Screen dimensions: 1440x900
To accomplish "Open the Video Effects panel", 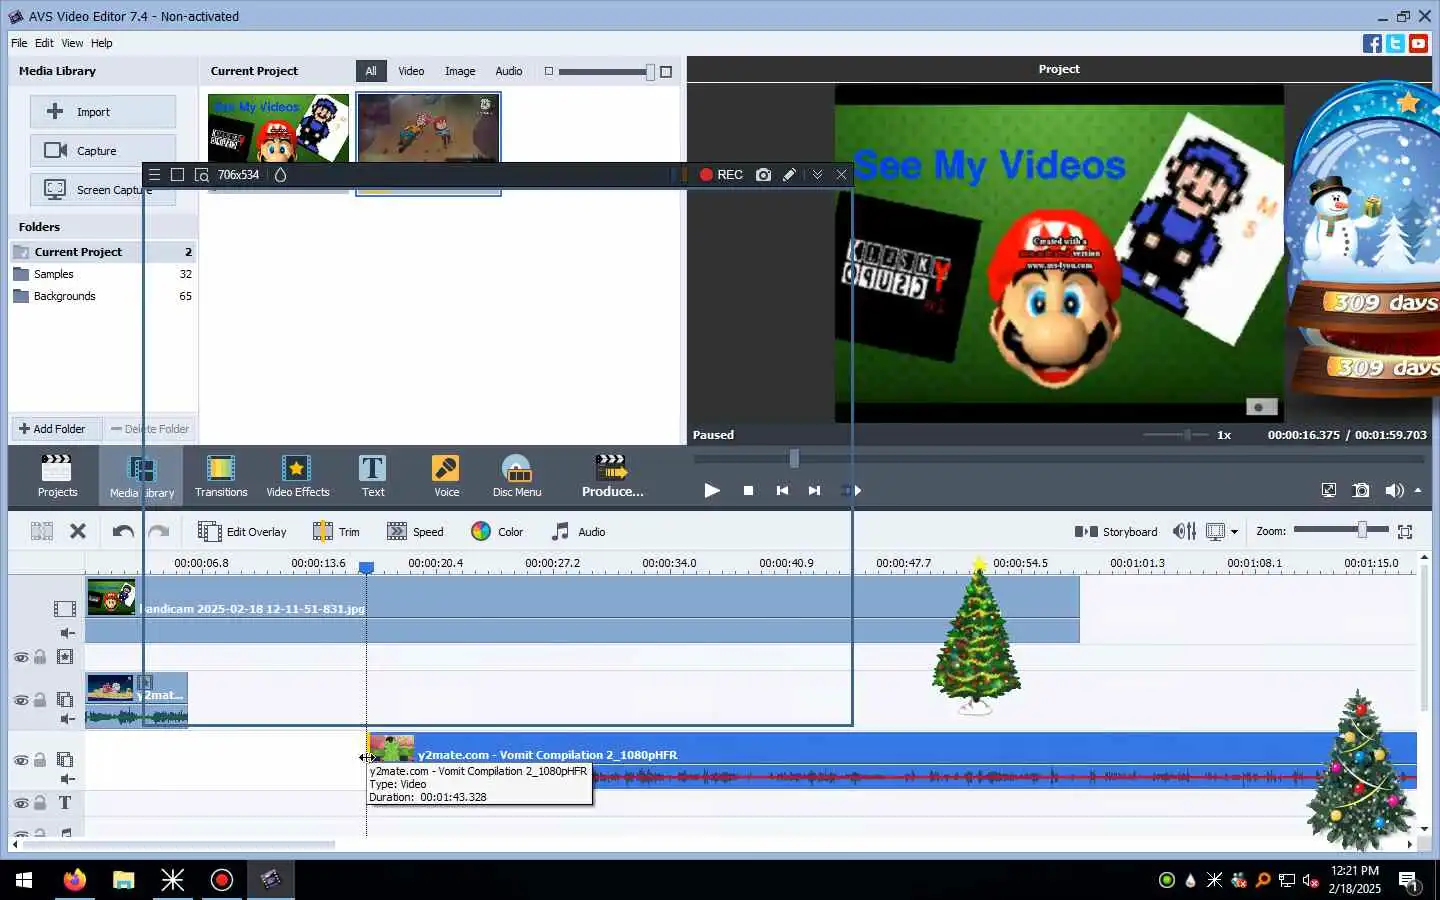I will (x=297, y=475).
